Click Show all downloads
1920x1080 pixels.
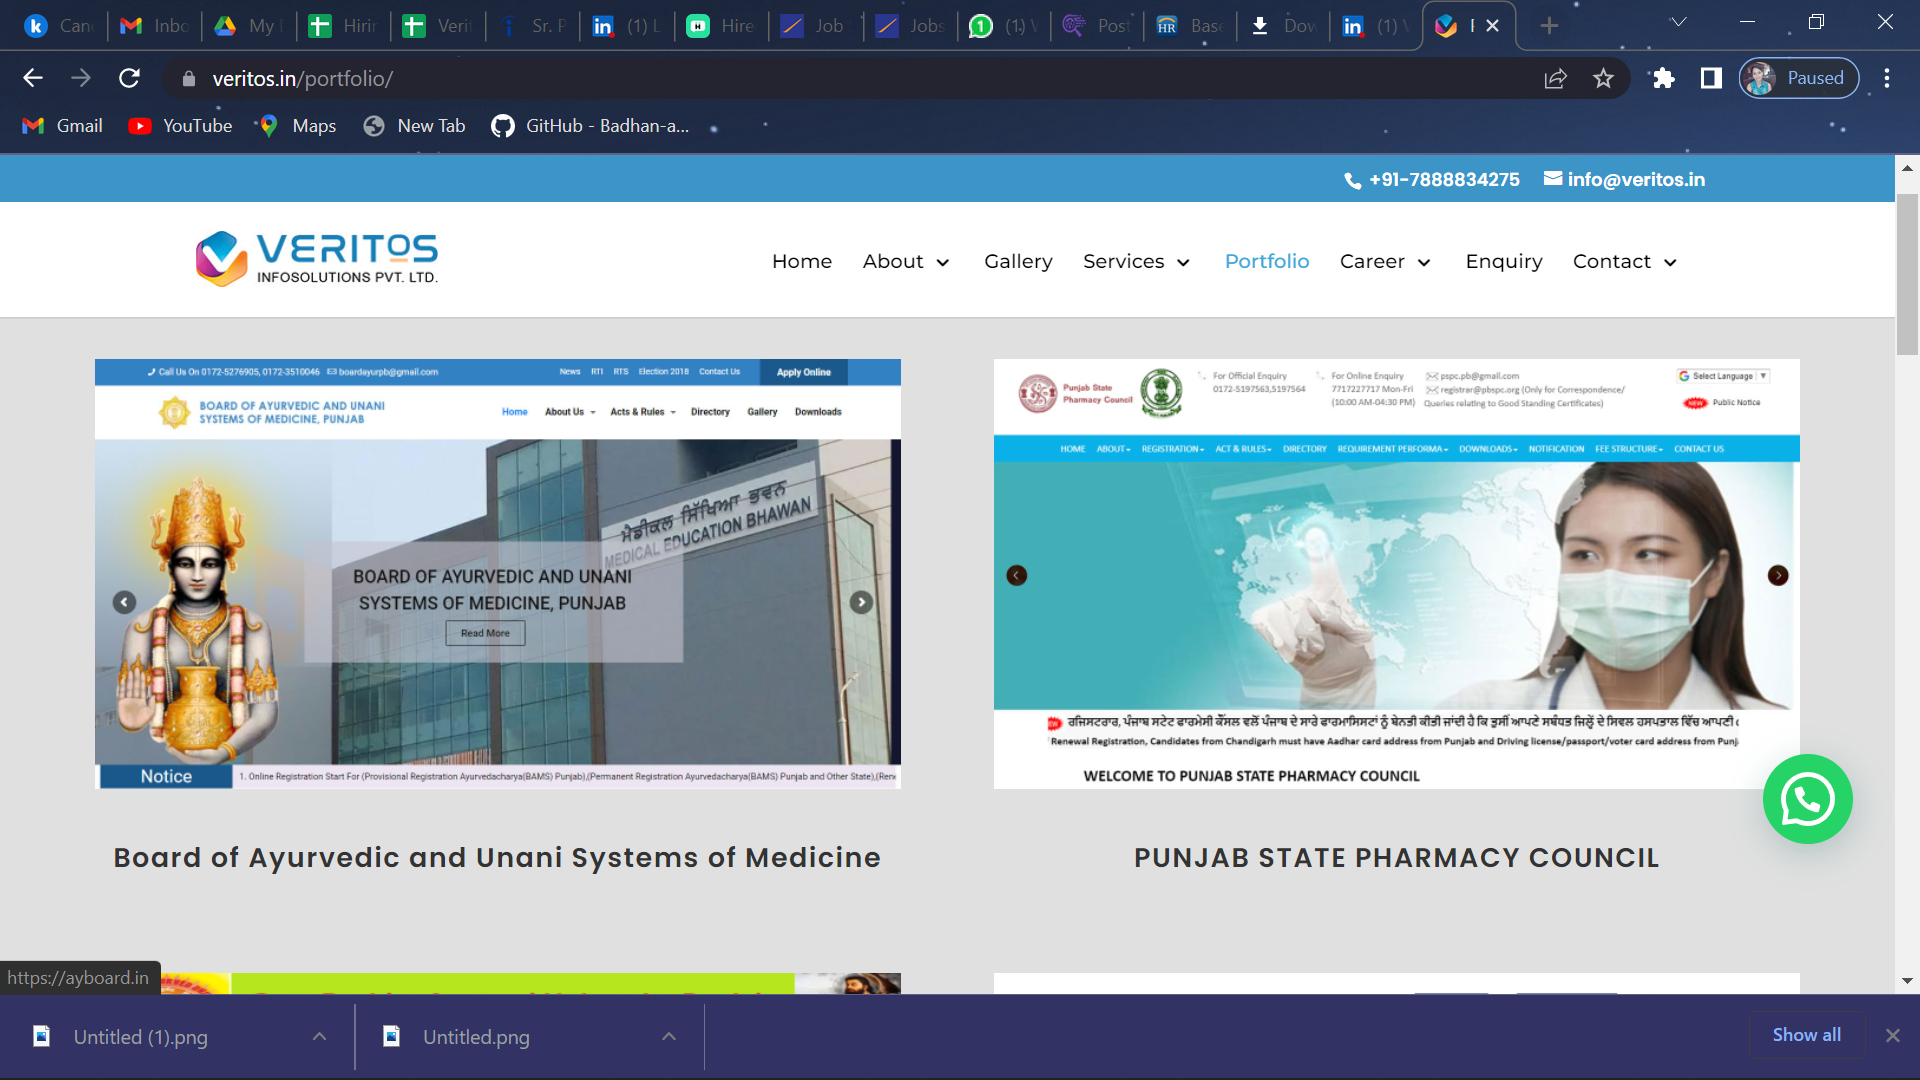click(x=1806, y=1035)
